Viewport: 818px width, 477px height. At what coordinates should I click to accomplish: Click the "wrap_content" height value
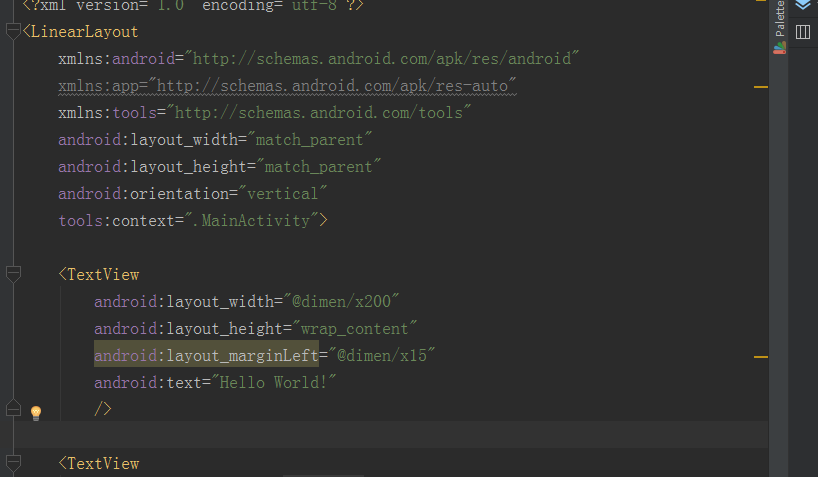(355, 328)
